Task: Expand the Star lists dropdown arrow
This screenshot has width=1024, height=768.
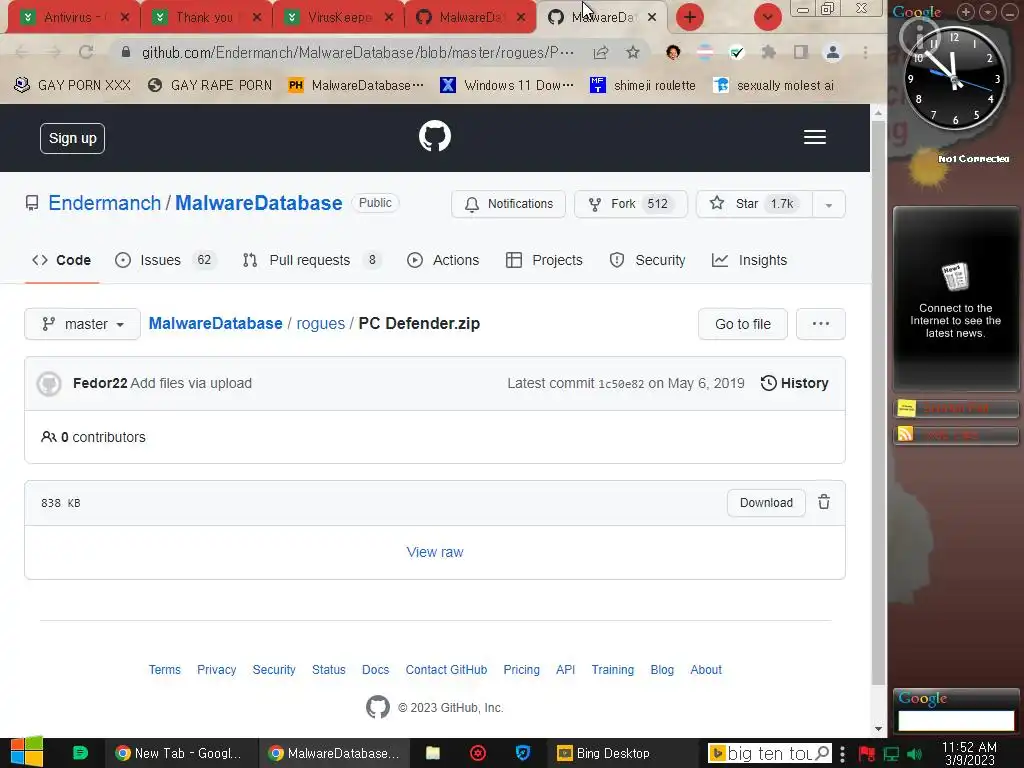Action: [x=829, y=204]
